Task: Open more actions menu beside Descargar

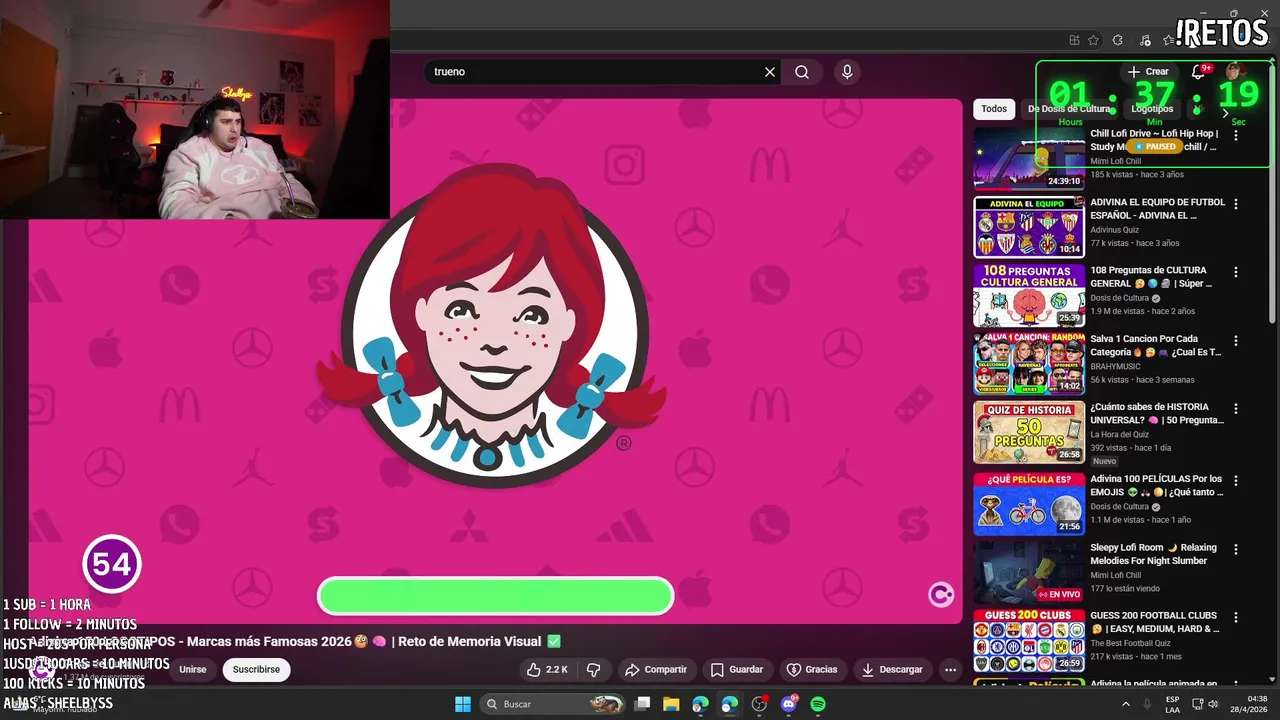Action: (x=951, y=669)
